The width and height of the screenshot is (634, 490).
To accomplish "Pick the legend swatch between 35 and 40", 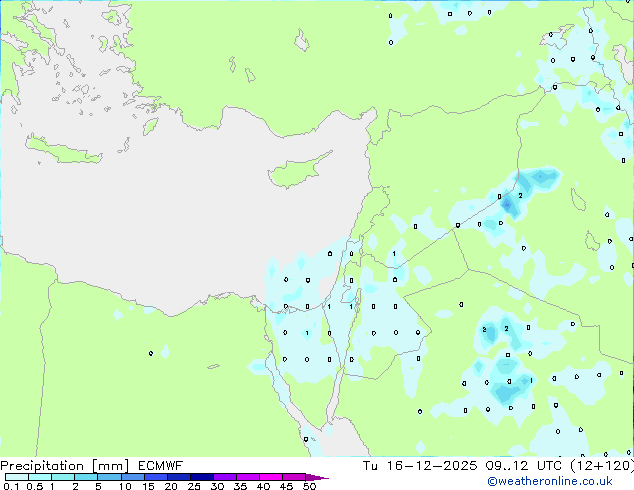I will coord(247,477).
